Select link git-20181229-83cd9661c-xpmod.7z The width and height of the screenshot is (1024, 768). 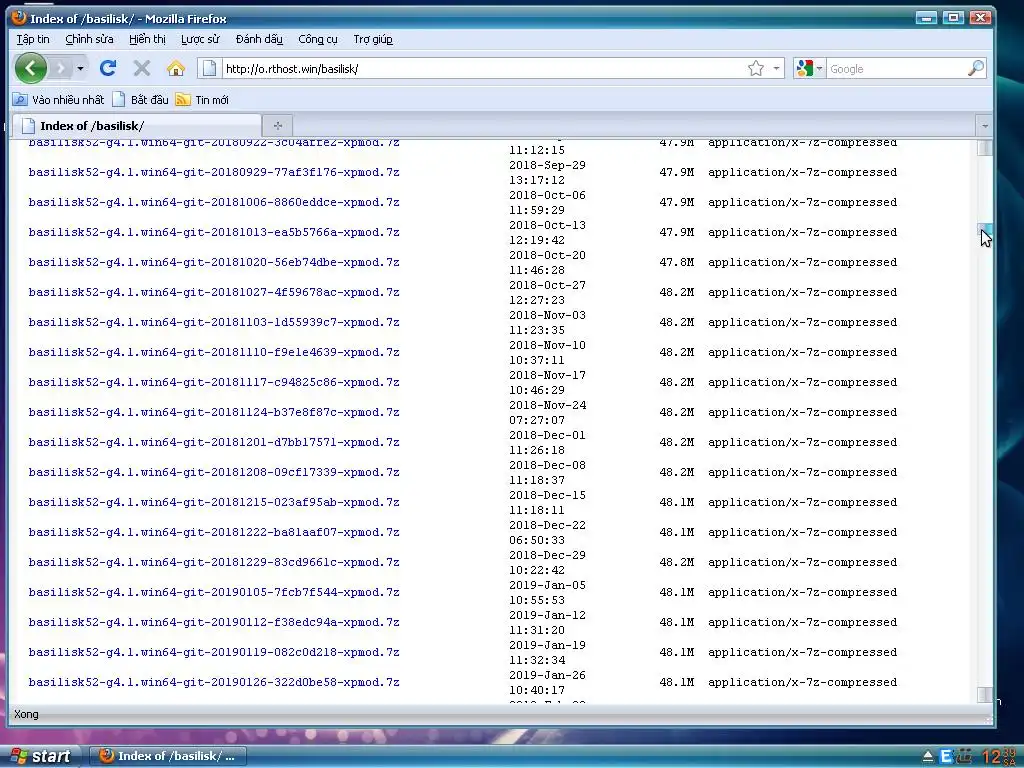(x=214, y=563)
